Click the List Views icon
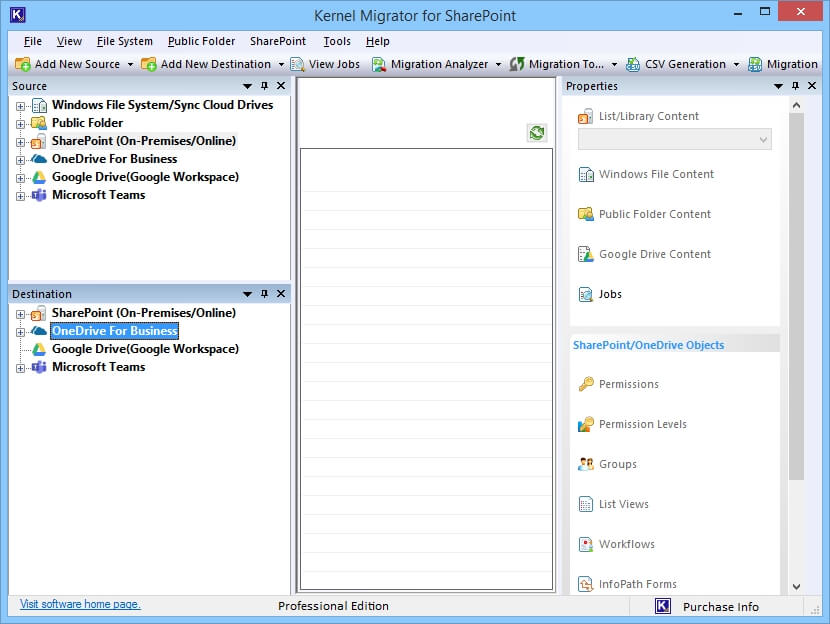The width and height of the screenshot is (830, 624). point(585,504)
